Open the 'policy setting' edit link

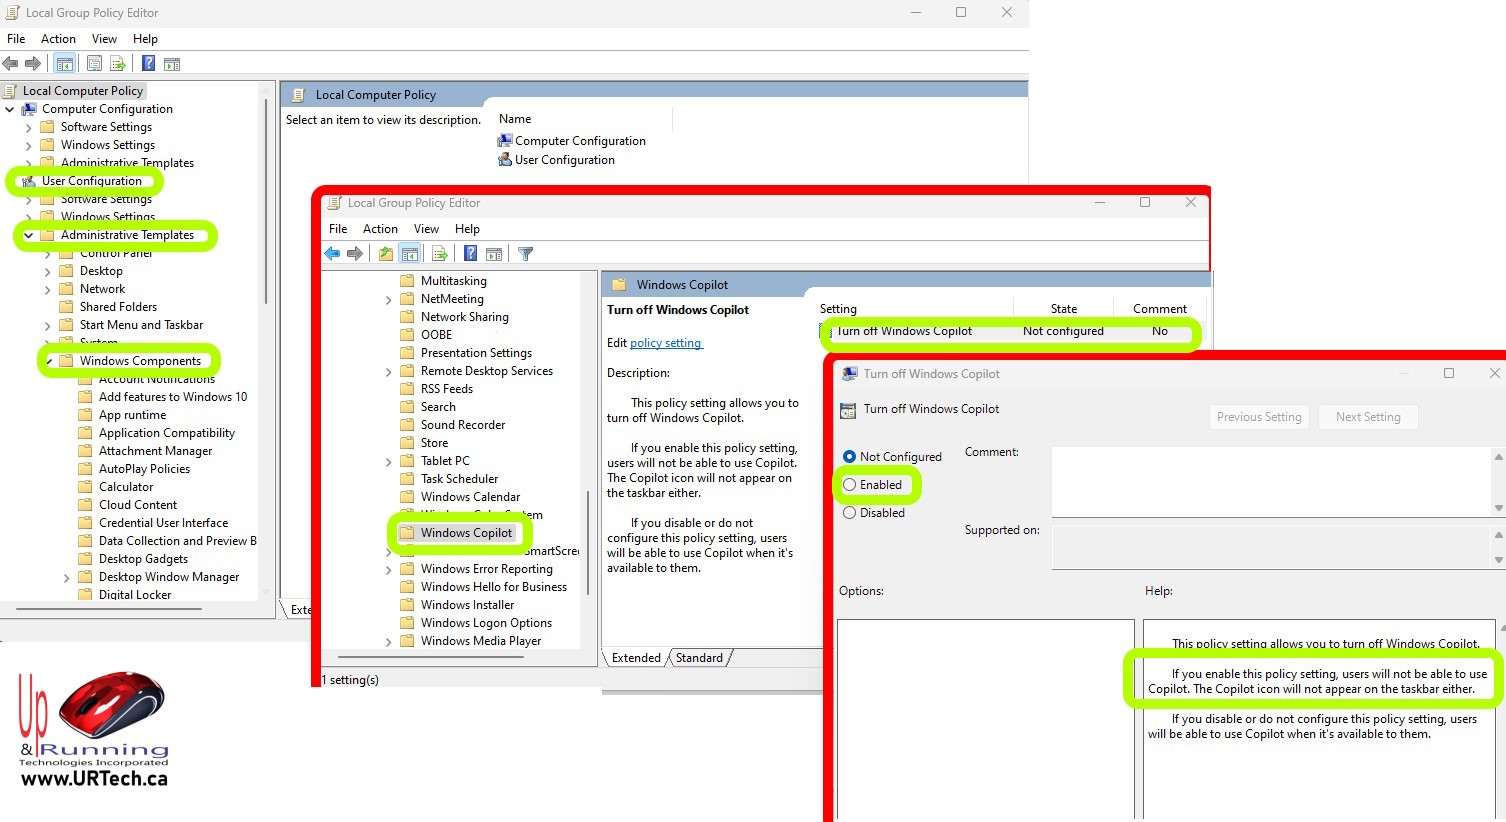pyautogui.click(x=666, y=343)
